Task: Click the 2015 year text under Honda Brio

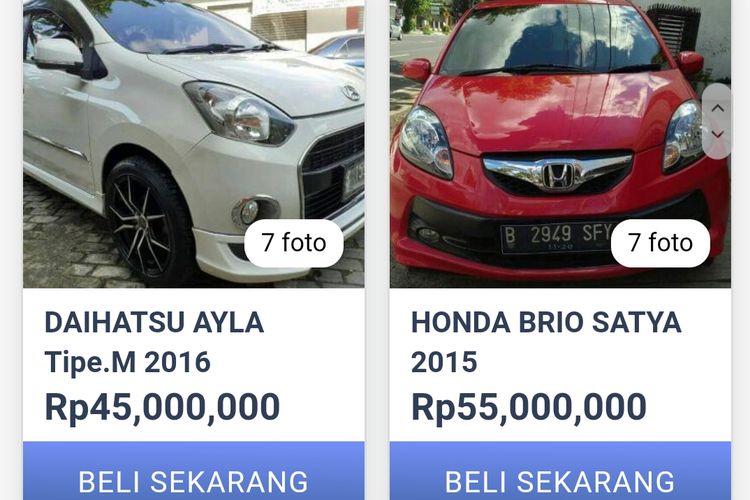Action: (x=444, y=362)
